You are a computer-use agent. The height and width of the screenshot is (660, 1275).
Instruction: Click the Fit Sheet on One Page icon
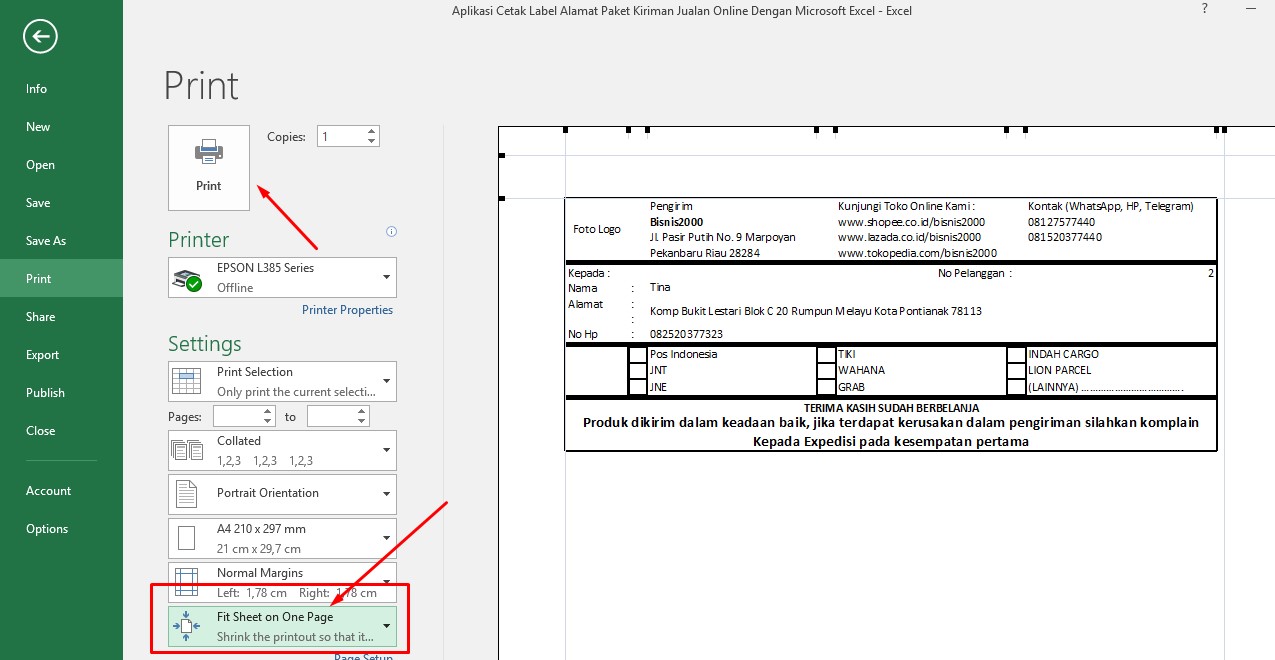pos(185,623)
